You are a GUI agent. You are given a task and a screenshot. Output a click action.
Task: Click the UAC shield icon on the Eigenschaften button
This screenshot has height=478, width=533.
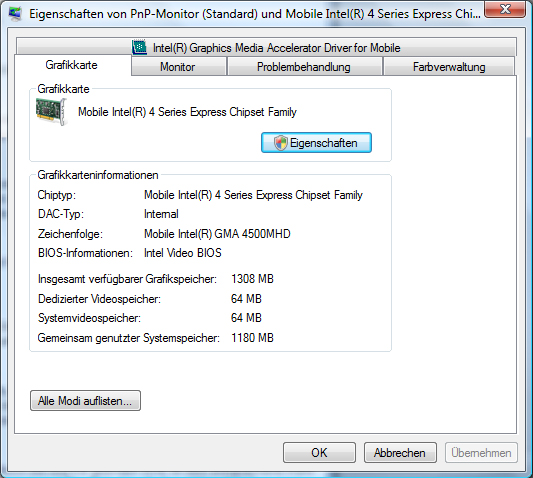[x=281, y=143]
